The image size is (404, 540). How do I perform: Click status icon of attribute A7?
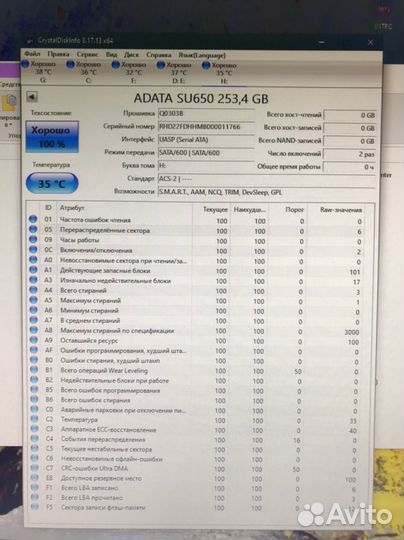pos(33,320)
